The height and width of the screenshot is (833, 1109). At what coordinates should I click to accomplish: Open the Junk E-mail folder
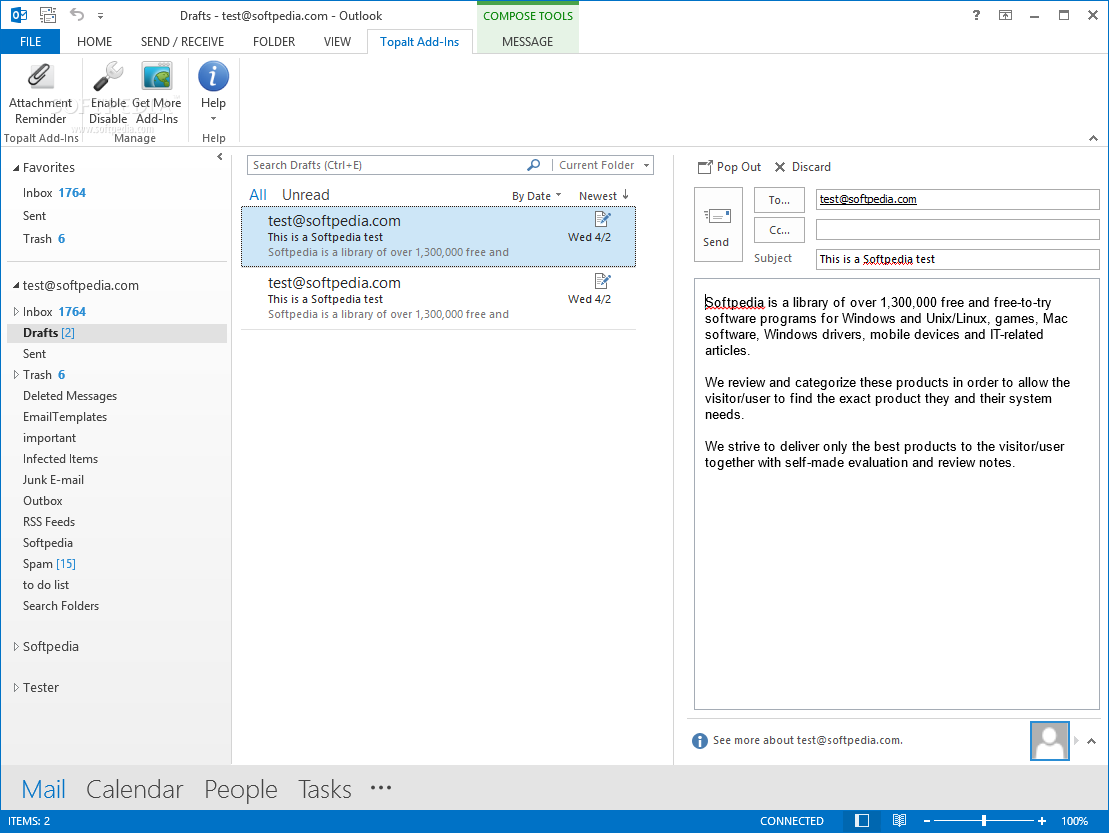pos(53,480)
